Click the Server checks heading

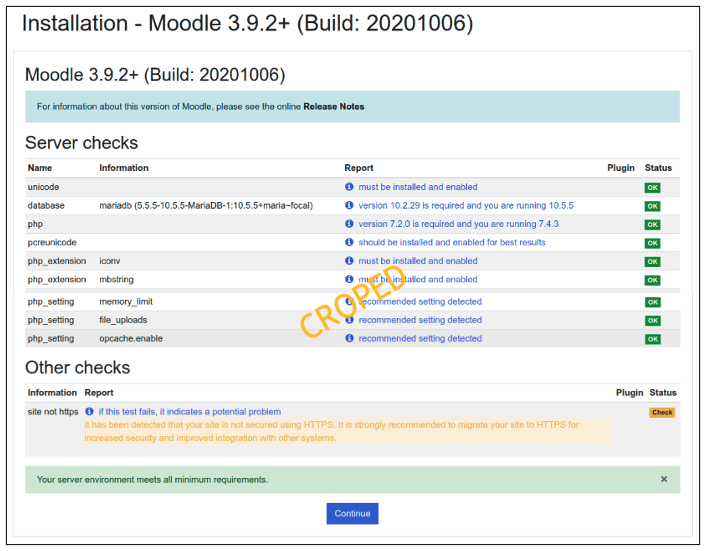click(81, 143)
